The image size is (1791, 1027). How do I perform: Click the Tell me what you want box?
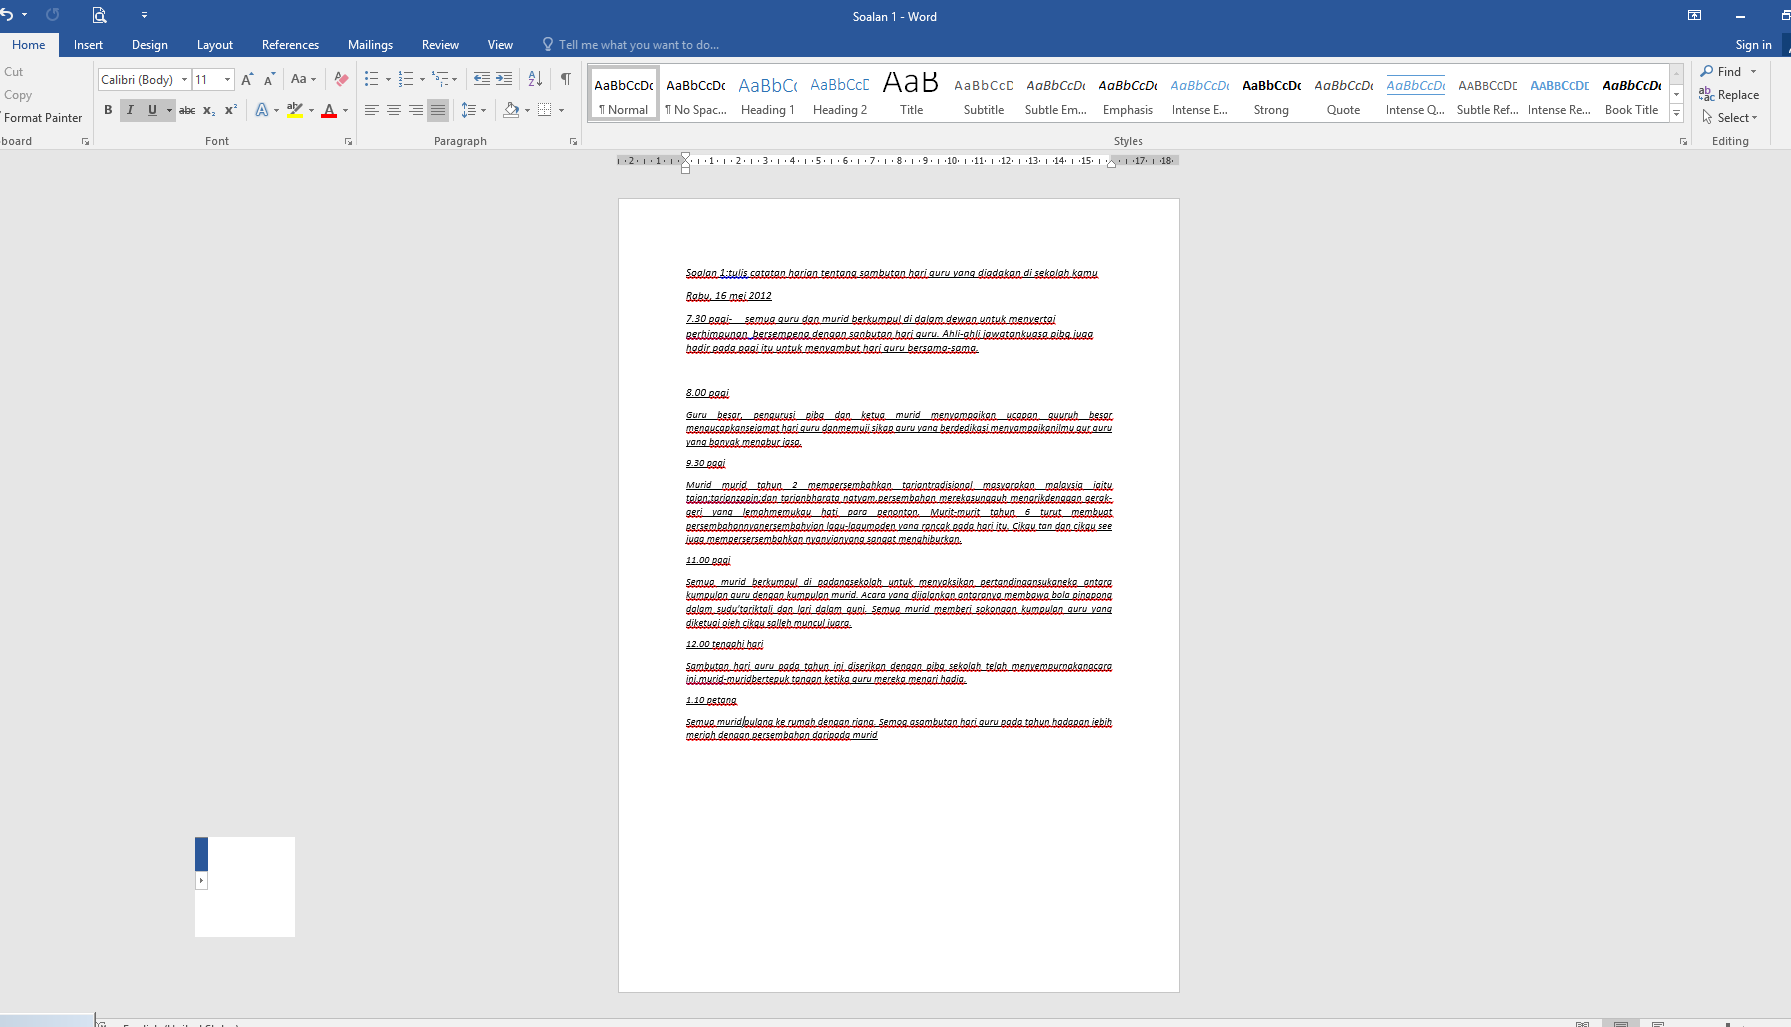[x=638, y=45]
